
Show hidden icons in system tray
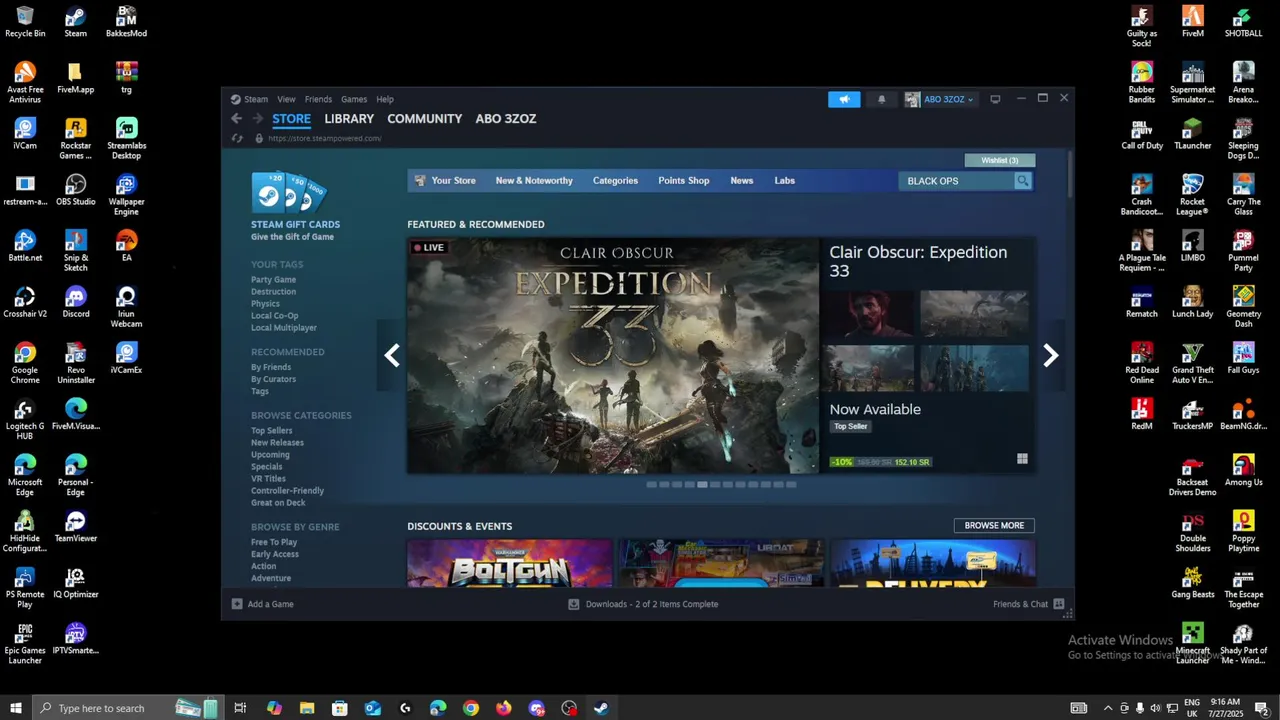click(x=1107, y=708)
